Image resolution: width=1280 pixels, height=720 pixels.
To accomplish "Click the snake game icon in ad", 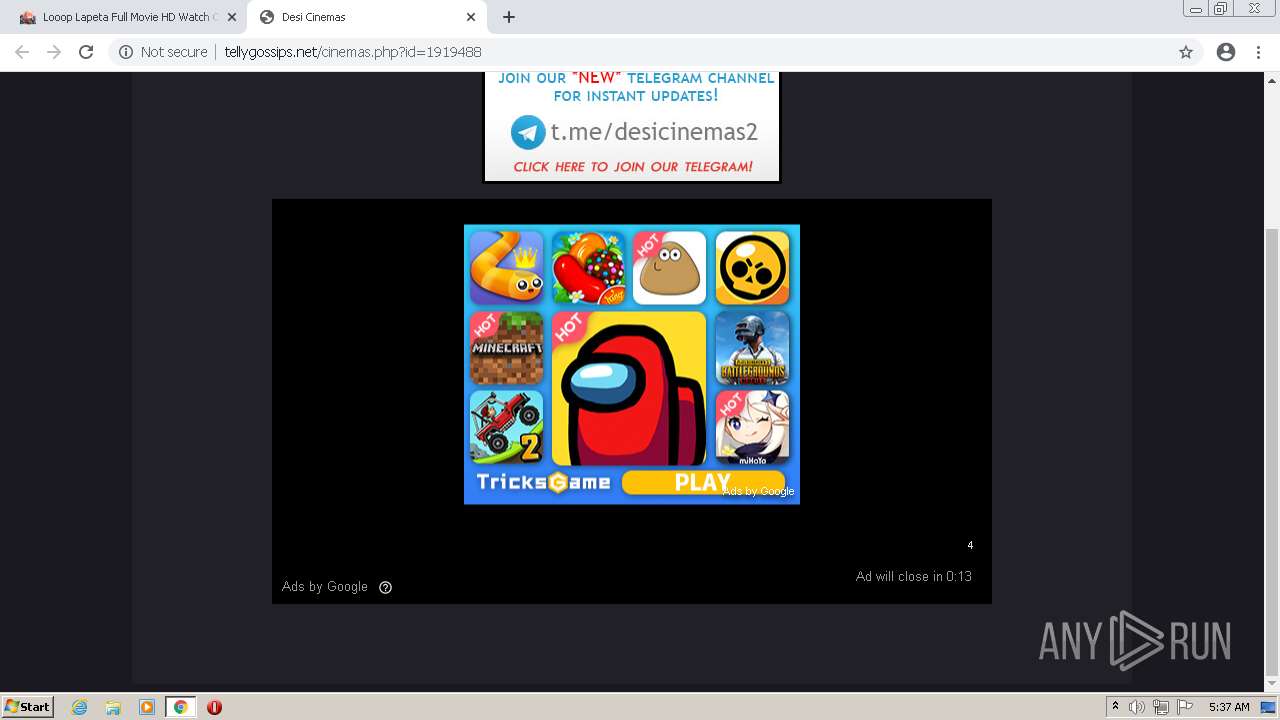I will 506,268.
